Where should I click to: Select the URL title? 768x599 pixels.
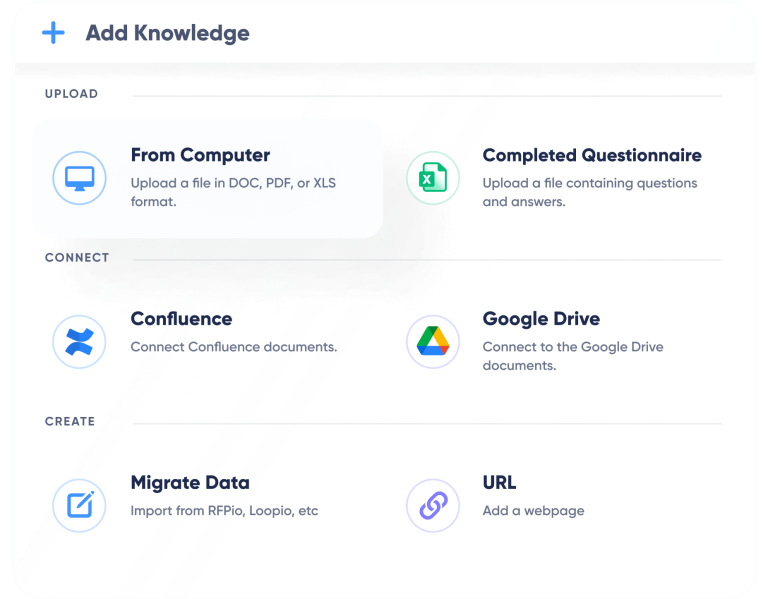(x=499, y=483)
